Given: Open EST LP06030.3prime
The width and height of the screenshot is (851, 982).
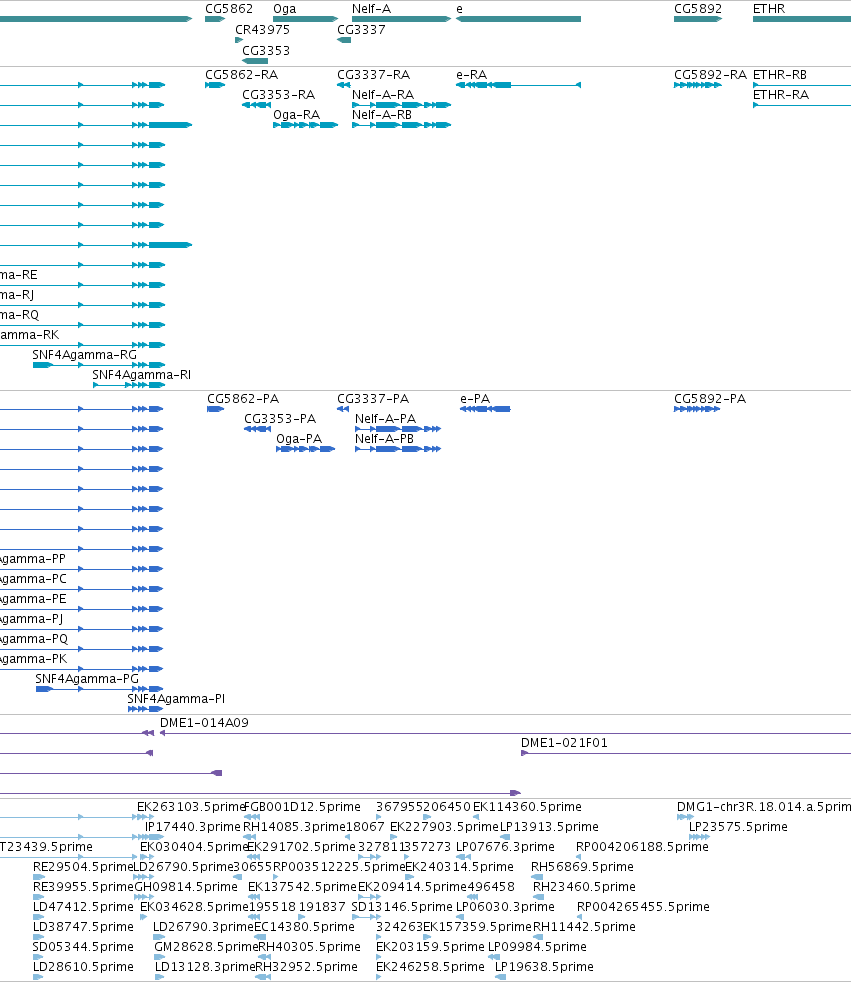Looking at the screenshot, I should [x=505, y=907].
